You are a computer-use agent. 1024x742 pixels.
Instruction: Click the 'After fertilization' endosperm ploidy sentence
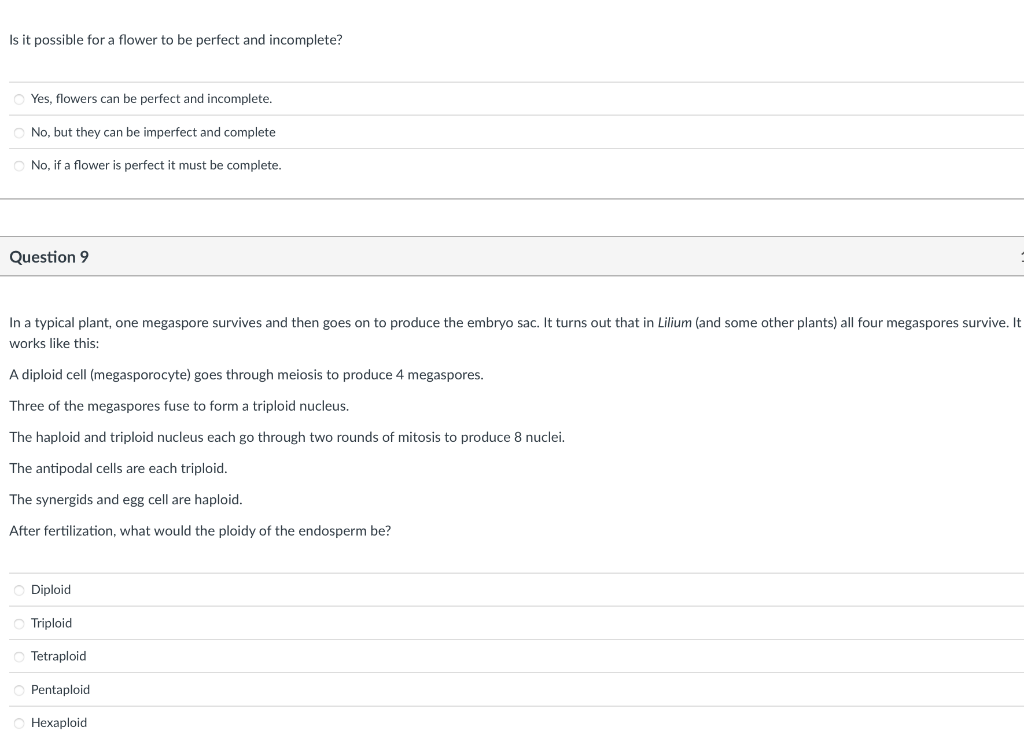pyautogui.click(x=200, y=531)
